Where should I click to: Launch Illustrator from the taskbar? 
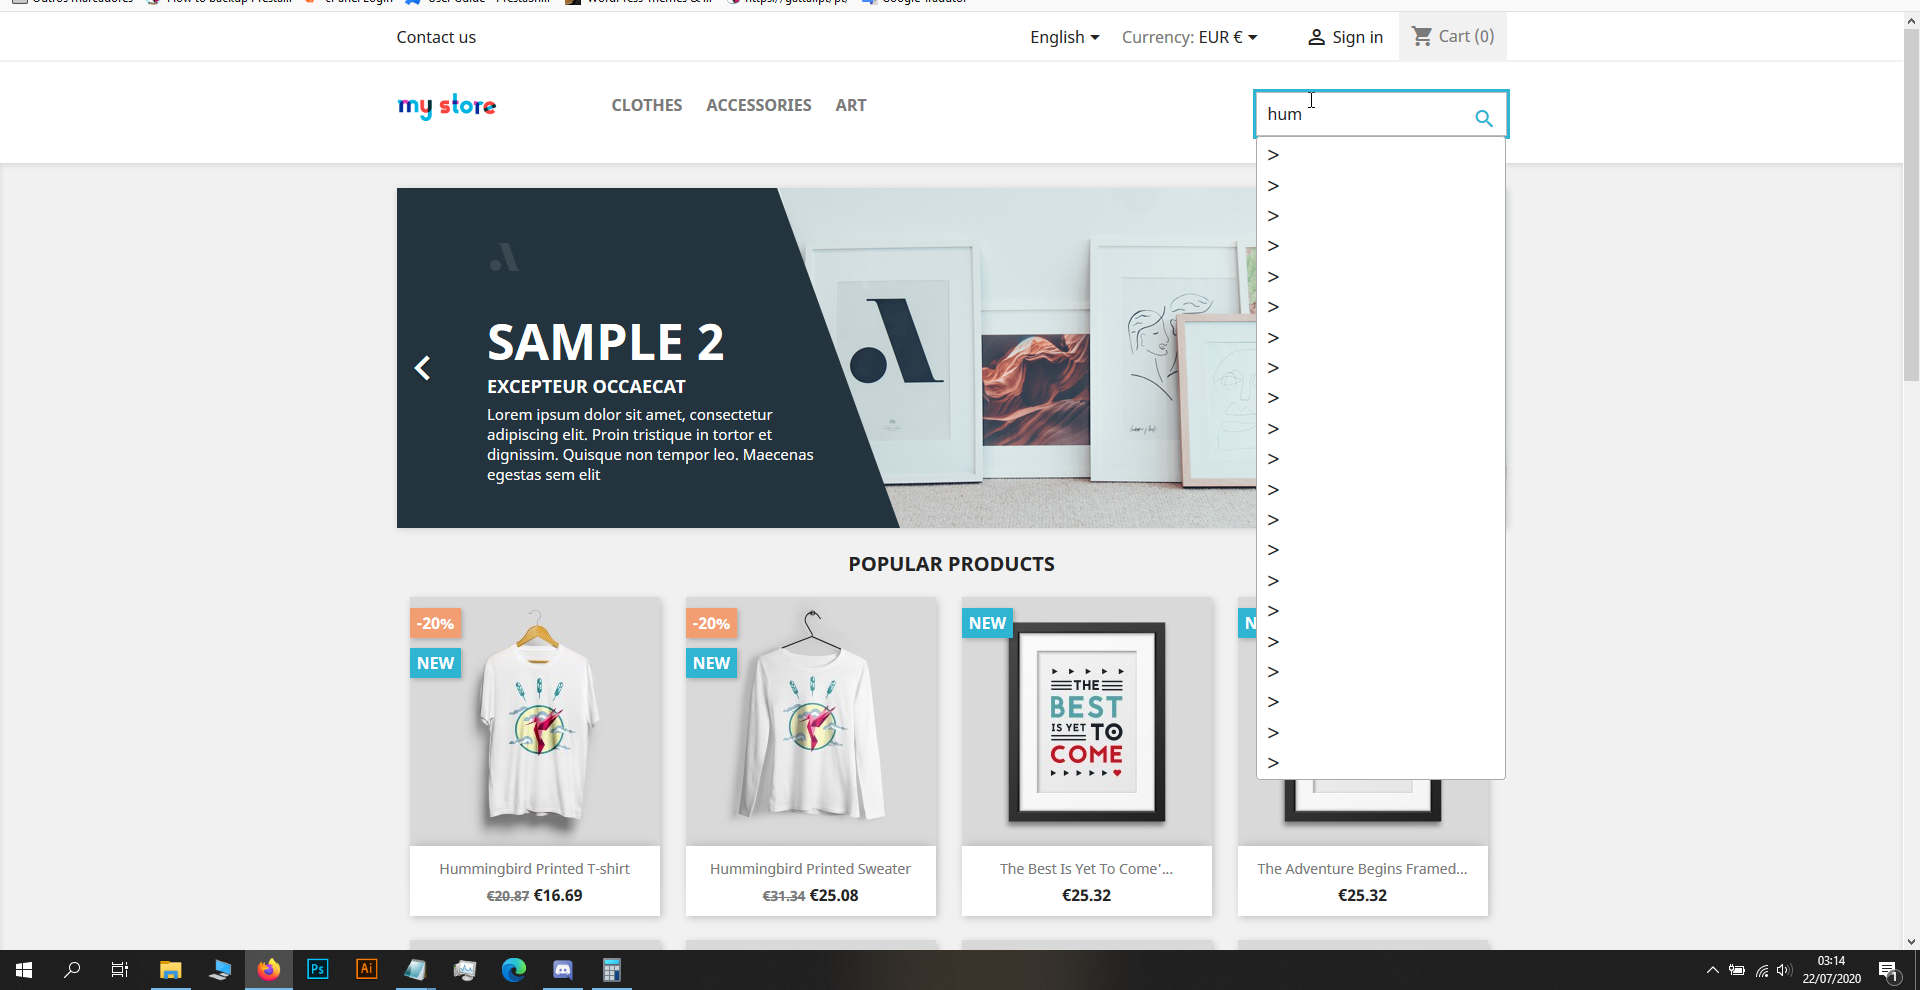367,970
